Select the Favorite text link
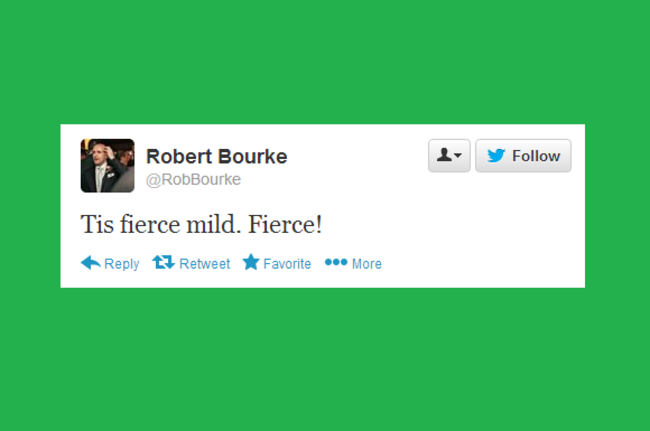The width and height of the screenshot is (650, 431). [x=287, y=264]
